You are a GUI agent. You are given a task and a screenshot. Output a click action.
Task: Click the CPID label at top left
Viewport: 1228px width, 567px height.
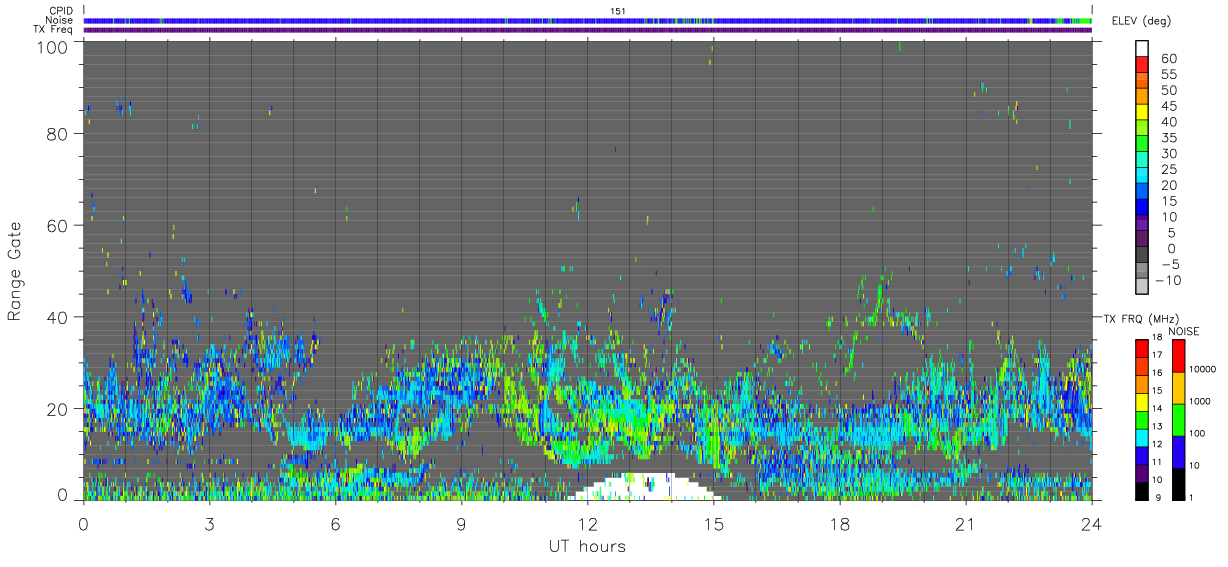click(x=61, y=11)
